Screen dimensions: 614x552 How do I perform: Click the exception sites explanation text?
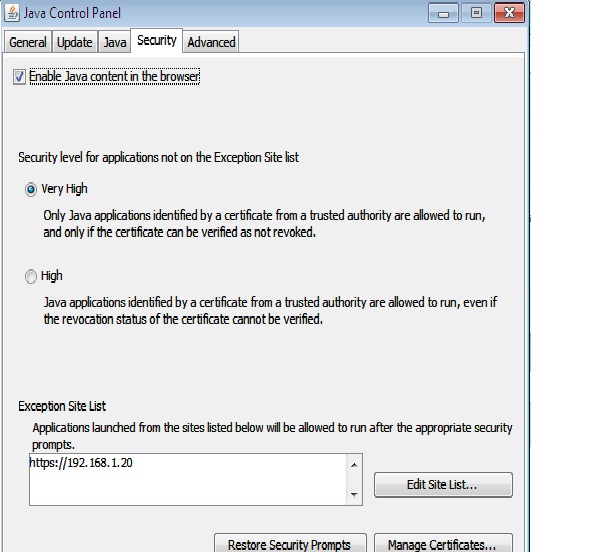point(272,436)
